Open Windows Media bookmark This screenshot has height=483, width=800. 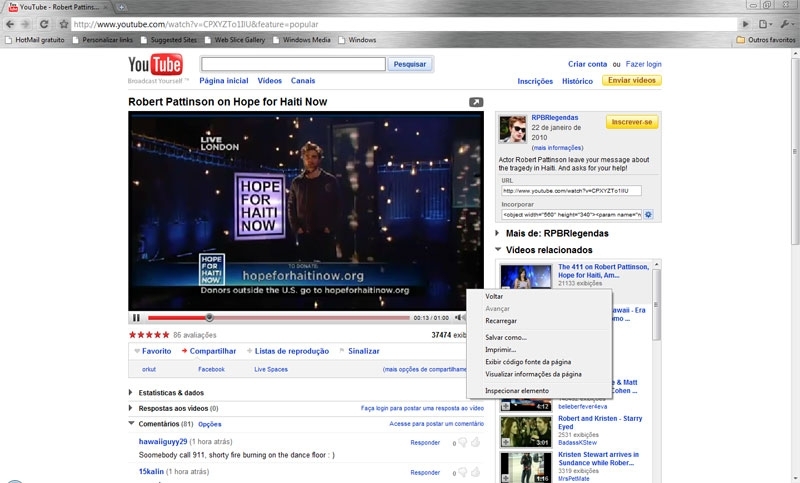tap(302, 40)
